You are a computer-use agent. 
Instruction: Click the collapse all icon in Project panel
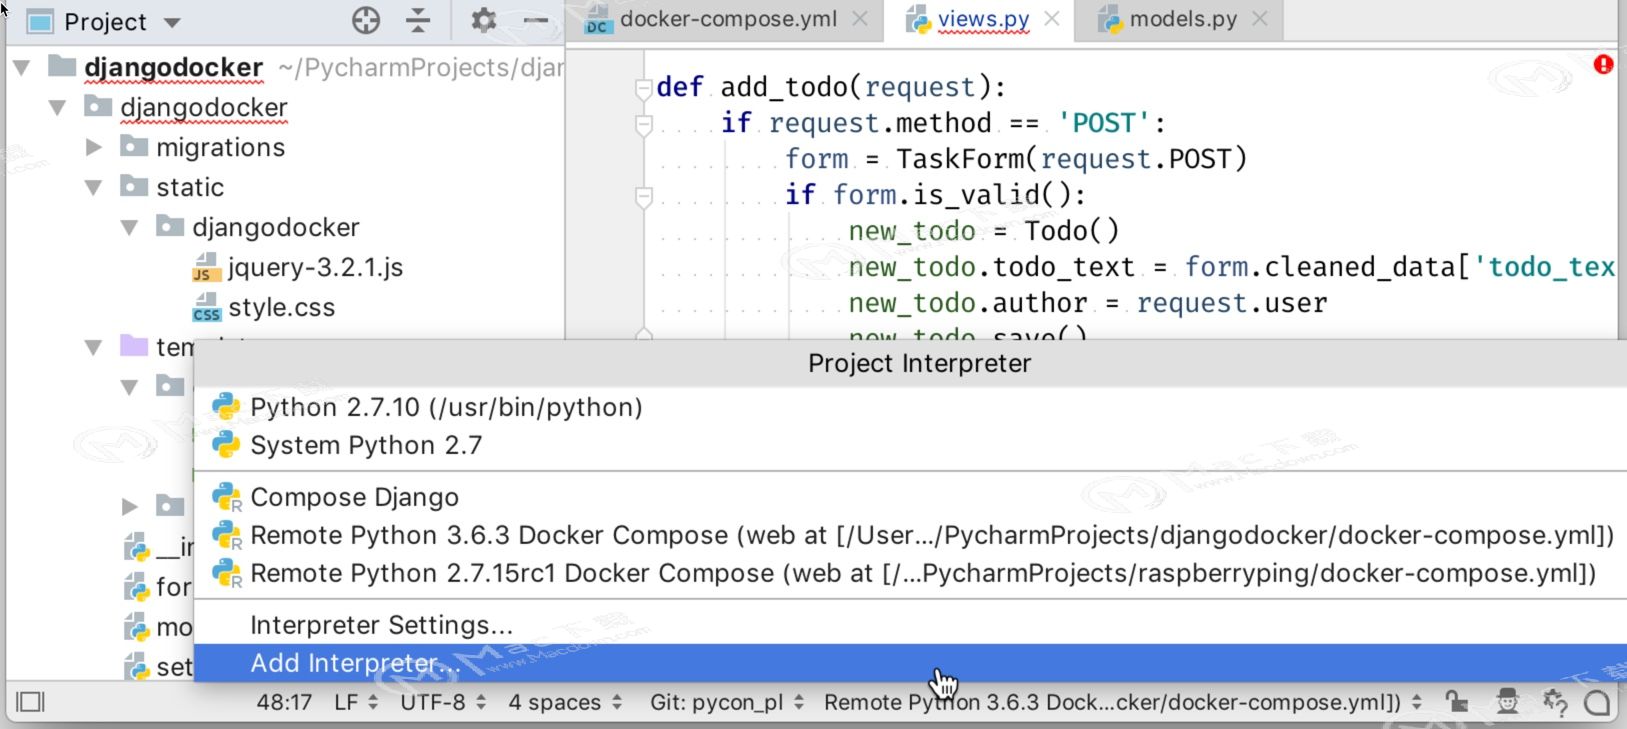418,20
